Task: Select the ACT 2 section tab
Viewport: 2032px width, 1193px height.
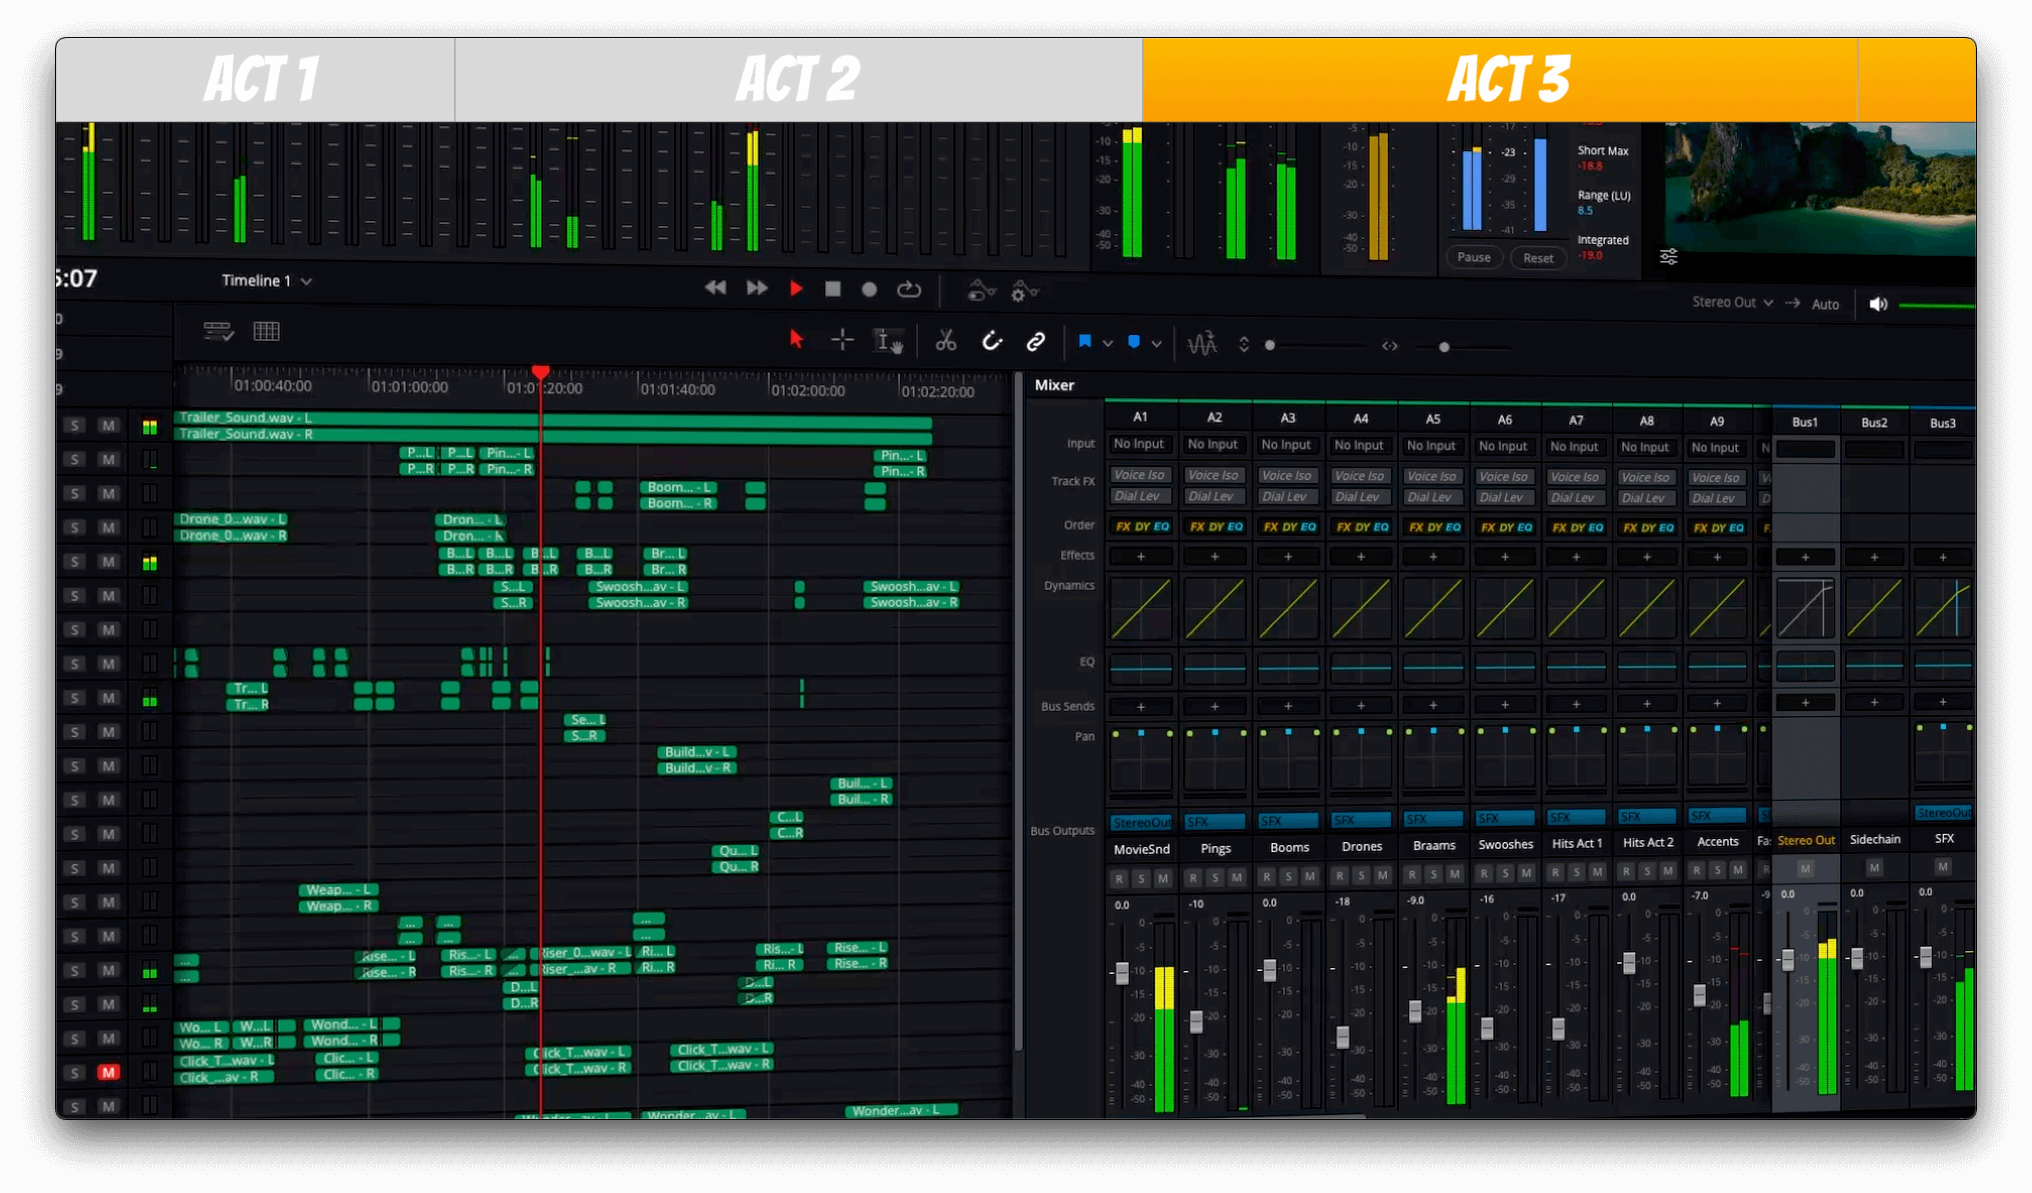Action: [797, 80]
